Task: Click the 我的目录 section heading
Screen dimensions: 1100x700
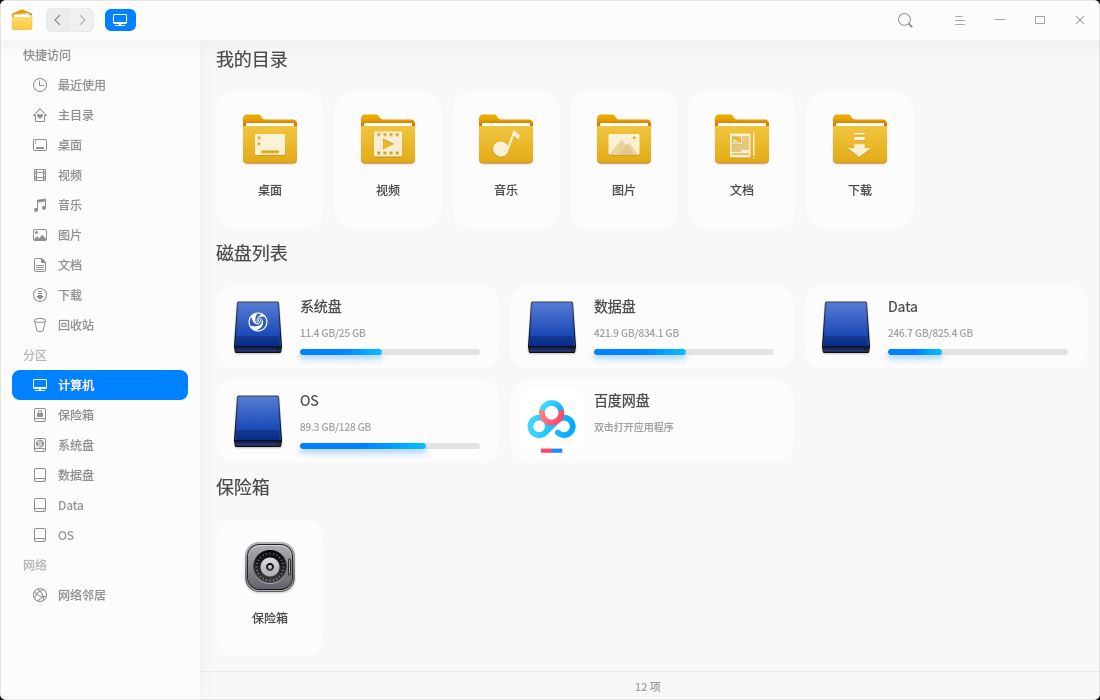Action: point(252,60)
